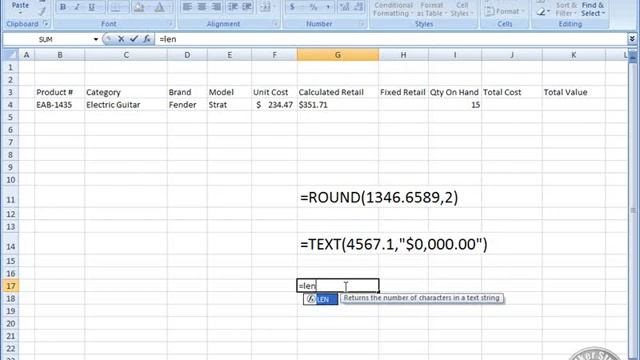Open Sort & Filter dropdown
This screenshot has height=360, width=640.
coord(566,9)
